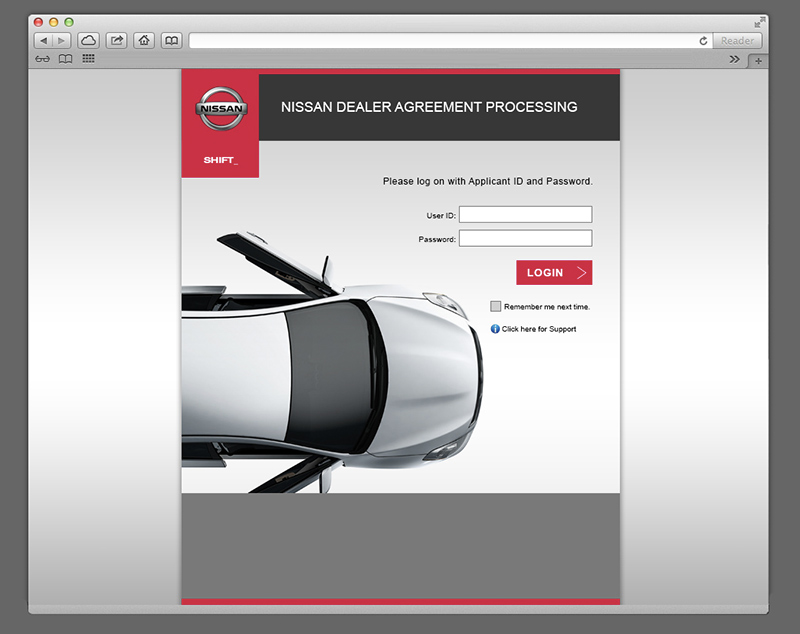Switch to Reader view
This screenshot has height=634, width=800.
[x=737, y=40]
